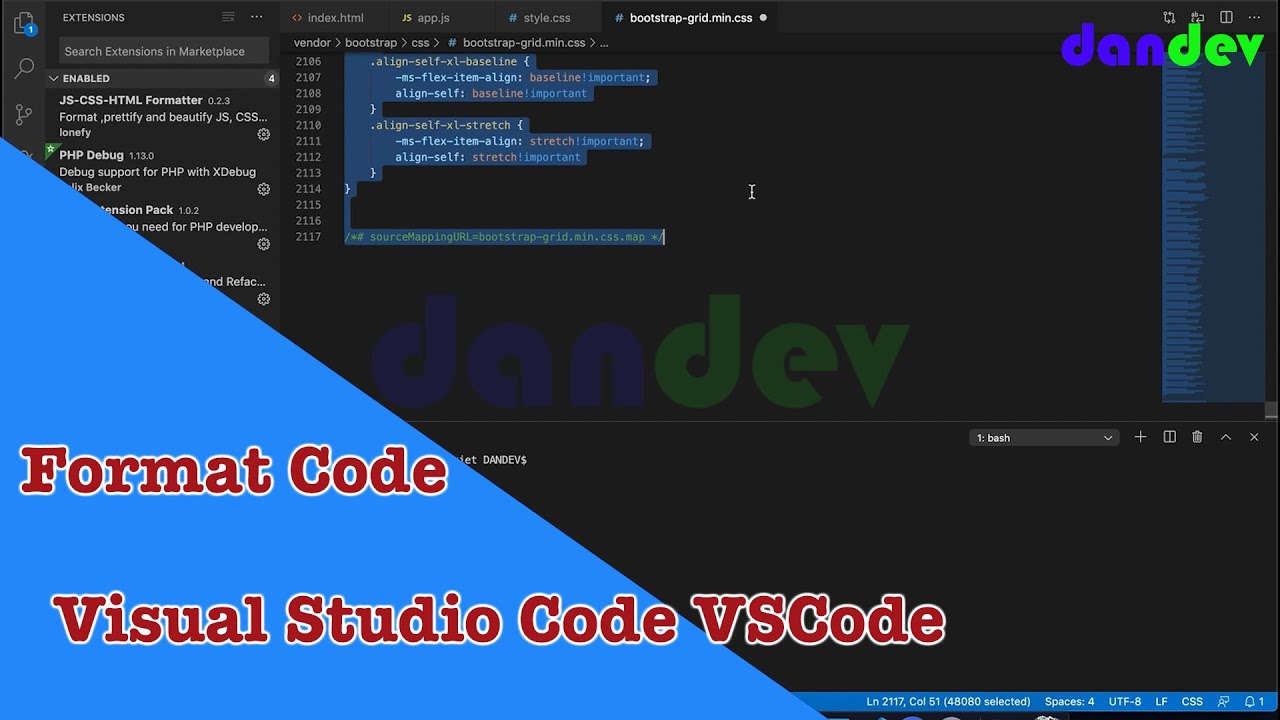Click the sourceMappingURL comment line
This screenshot has height=720, width=1280.
click(x=504, y=237)
